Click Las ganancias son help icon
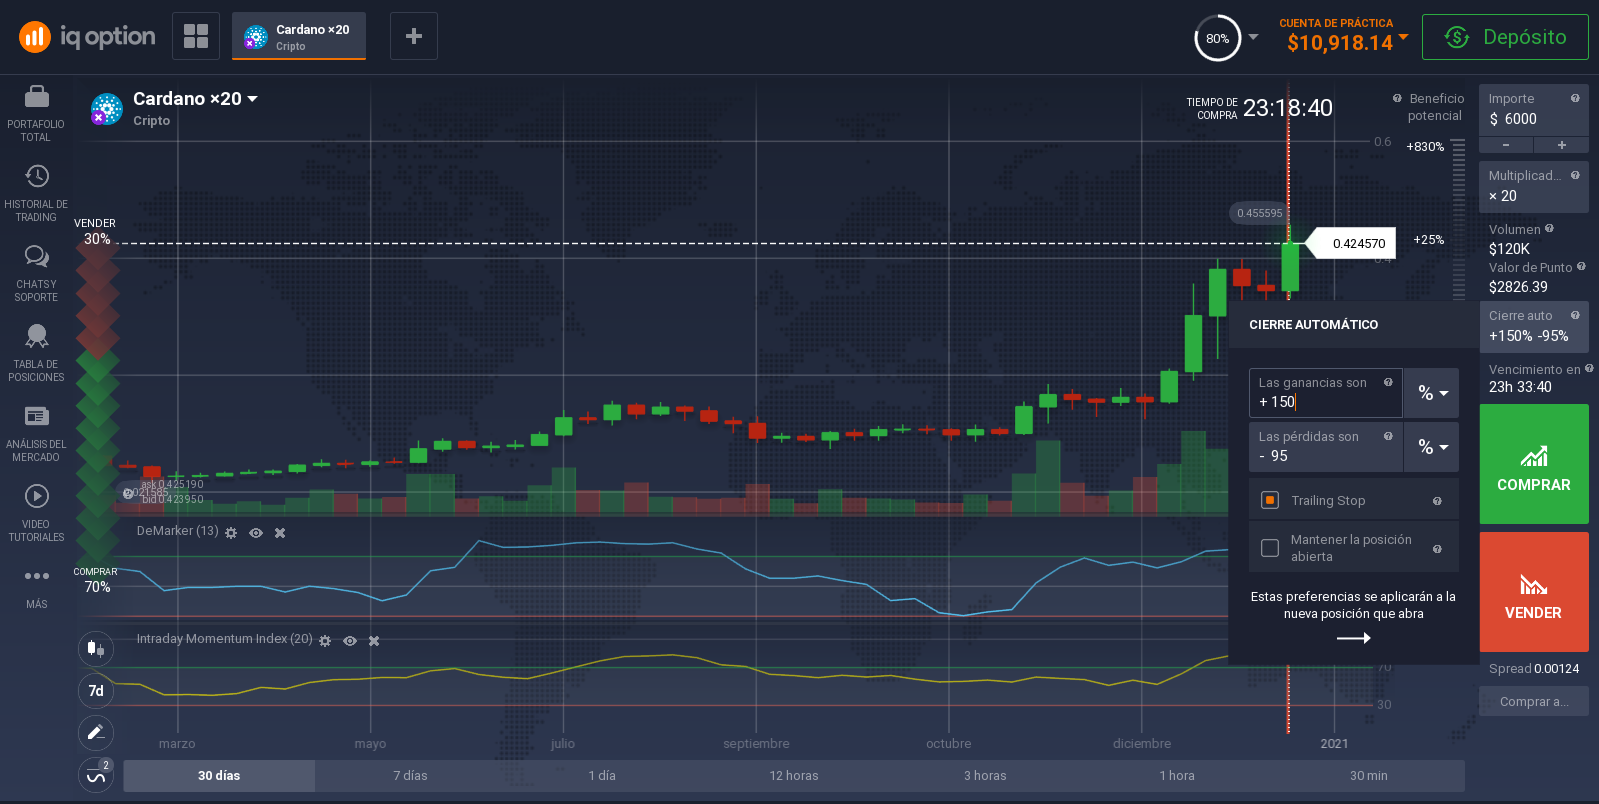This screenshot has width=1599, height=804. (1388, 382)
